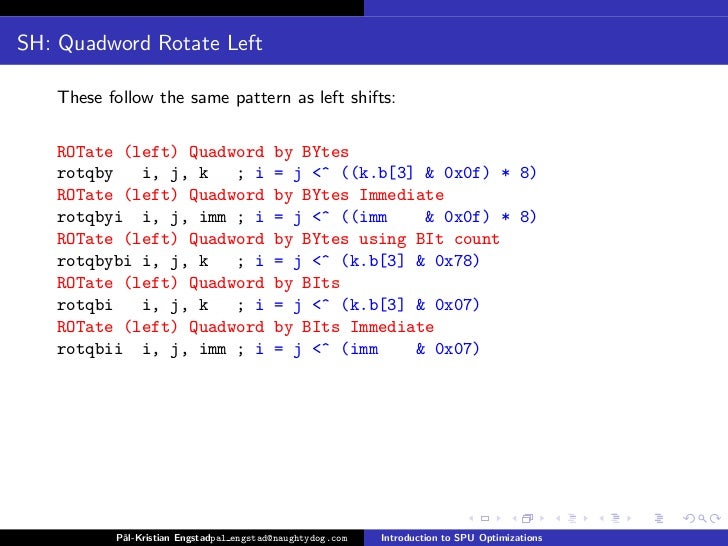This screenshot has width=728, height=546.
Task: Click the blue comment containing '(k.b[3] & 0x07)'
Action: coord(367,306)
